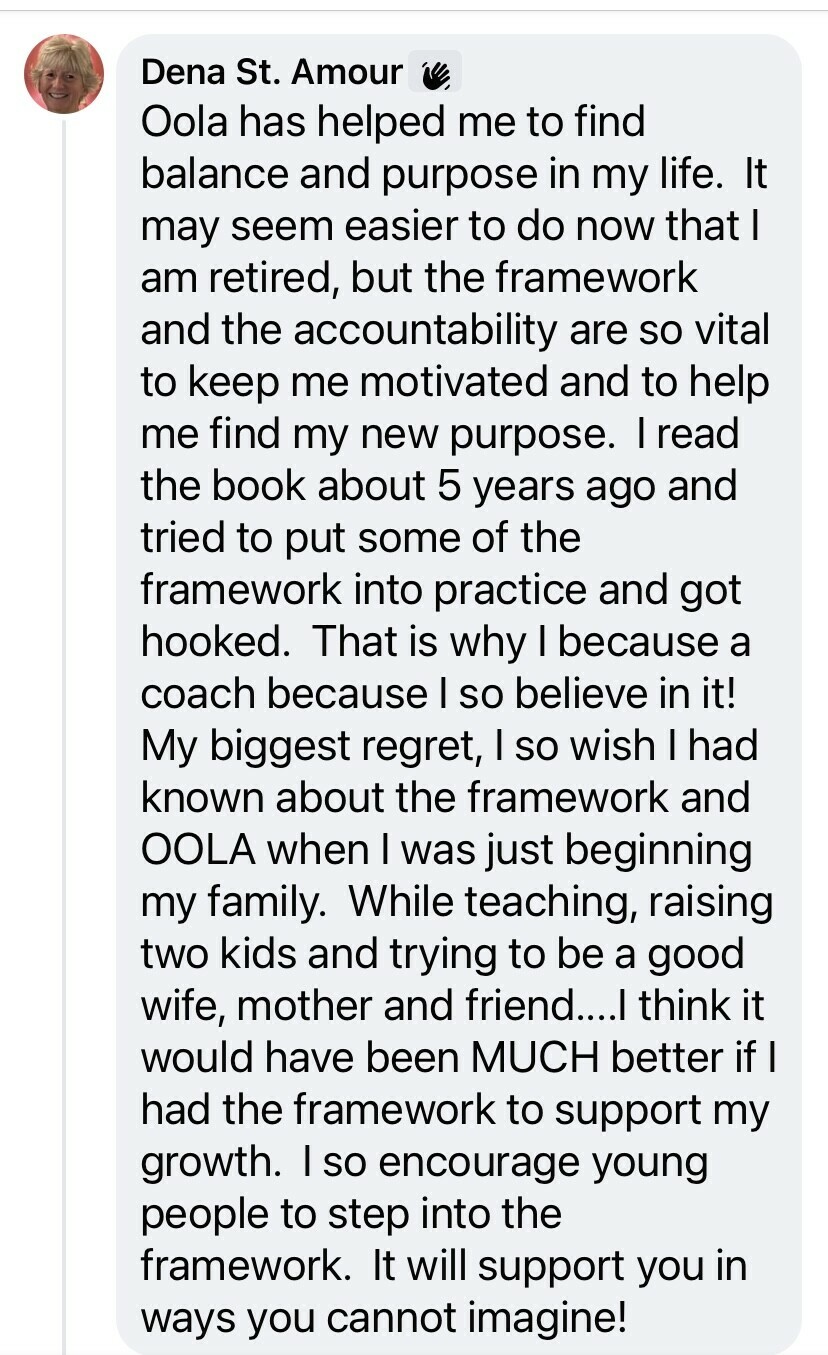Screen dimensions: 828x1355
Task: Open Dena St. Amour's profile picture
Action: coord(64,74)
